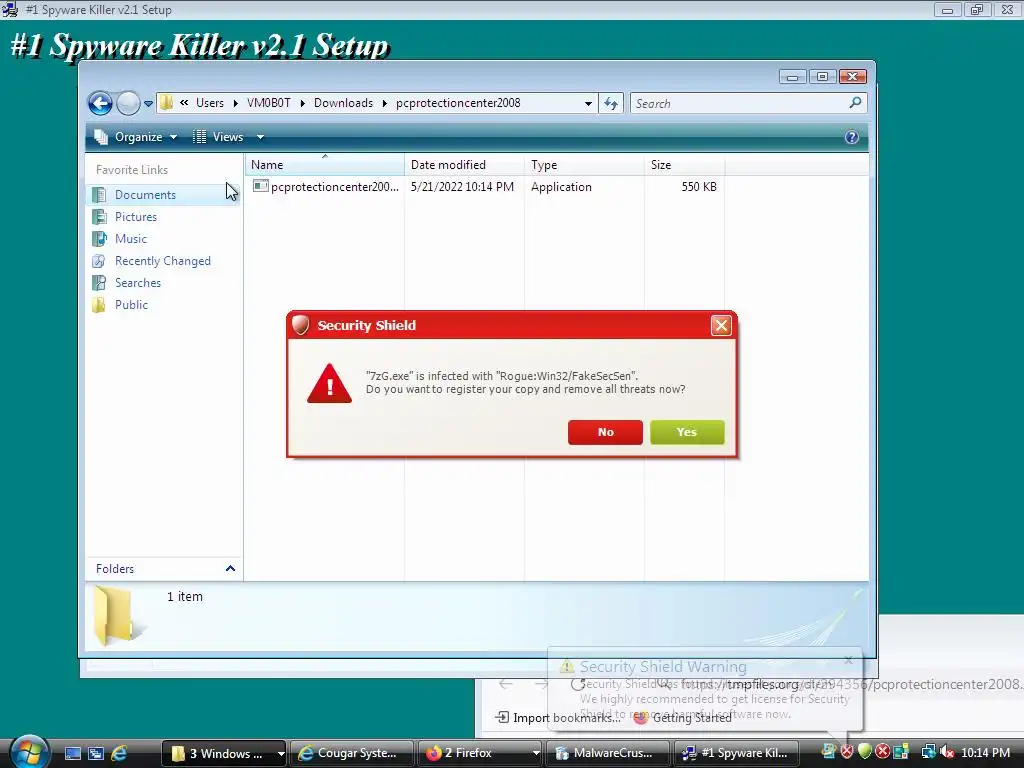Click the 10:14 PM taskbar clock
Viewport: 1024px width, 768px height.
(985, 753)
